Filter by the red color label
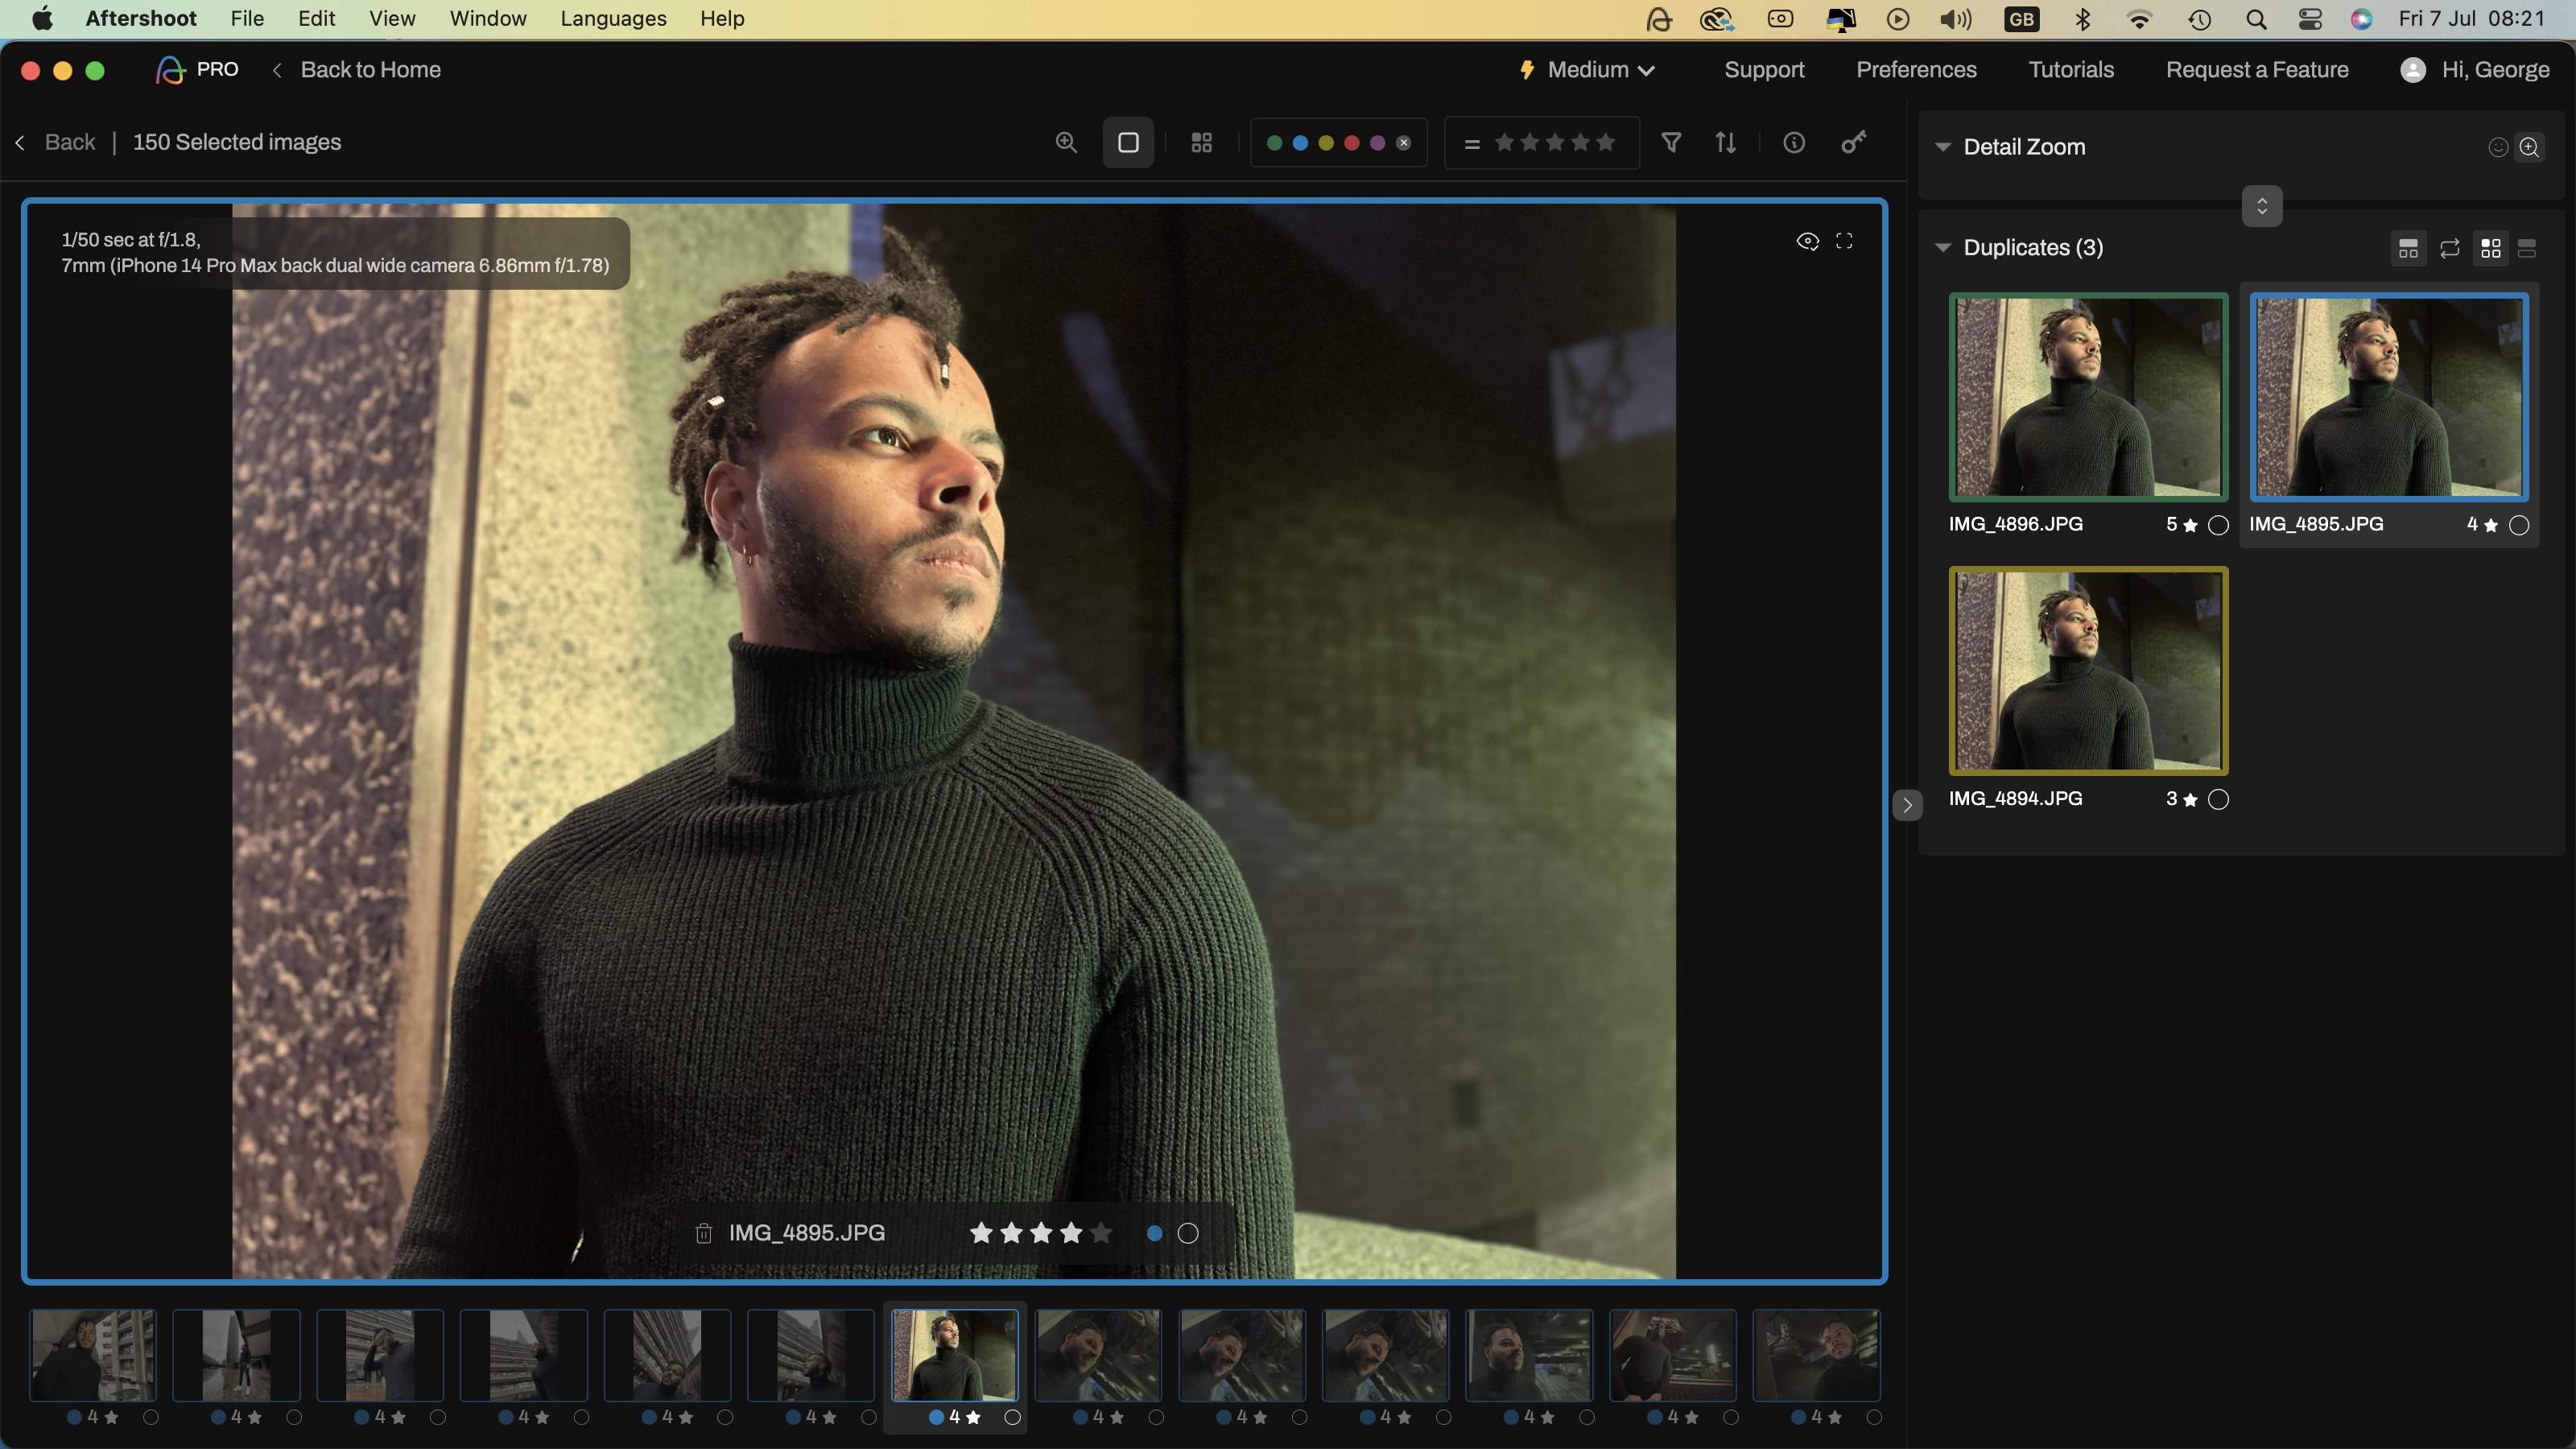Image resolution: width=2576 pixels, height=1449 pixels. [1352, 143]
